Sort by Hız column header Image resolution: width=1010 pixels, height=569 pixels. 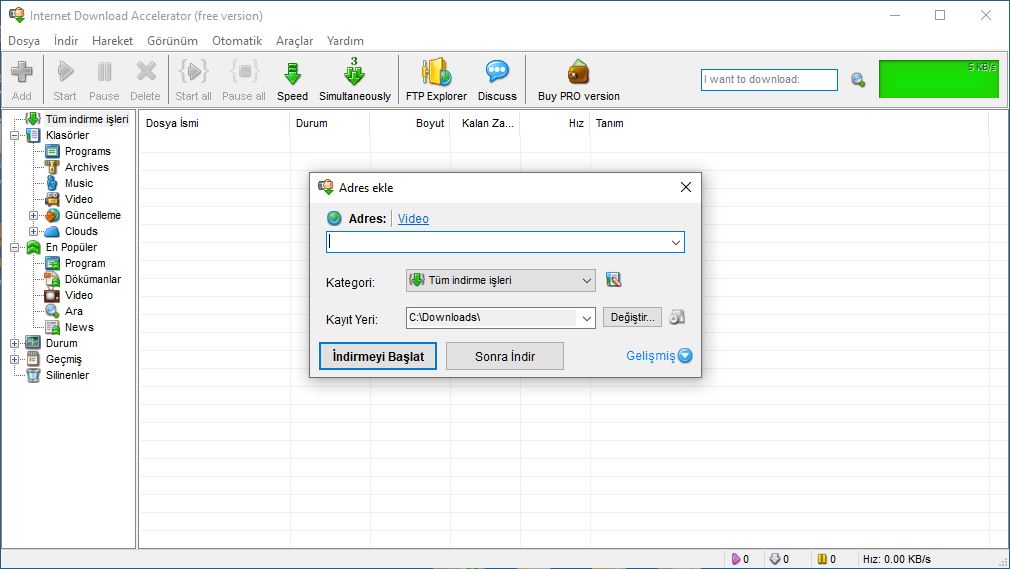click(555, 123)
